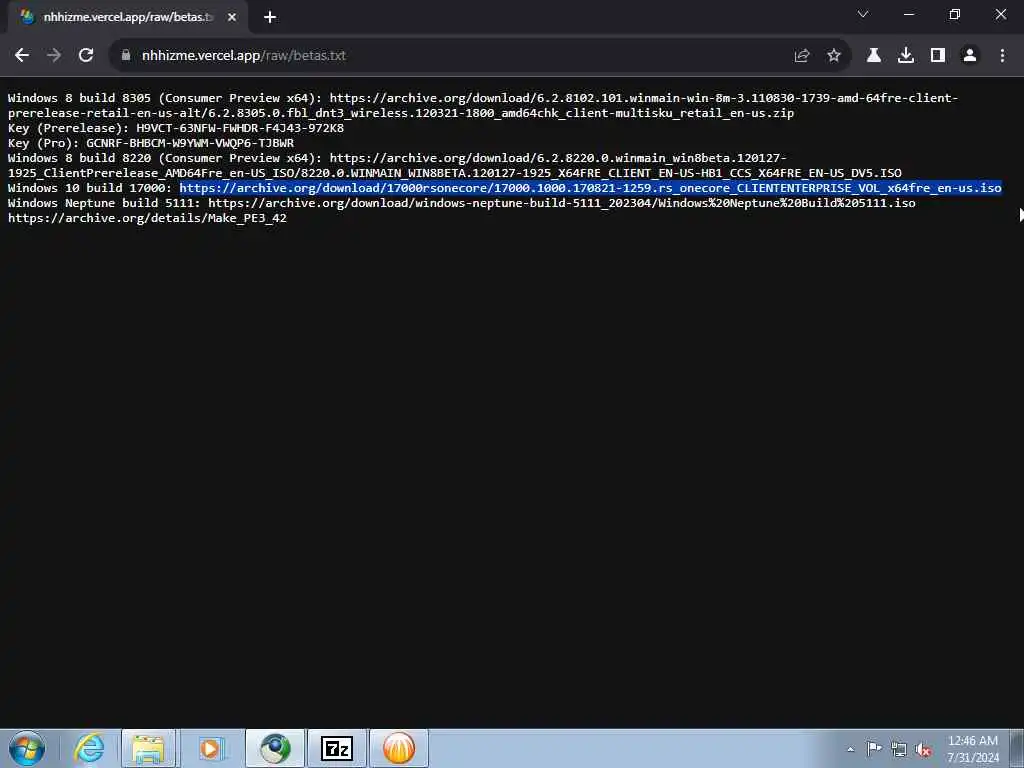This screenshot has width=1024, height=768.
Task: Click the archive.org/details/Make_PE3_42 text
Action: [x=147, y=218]
